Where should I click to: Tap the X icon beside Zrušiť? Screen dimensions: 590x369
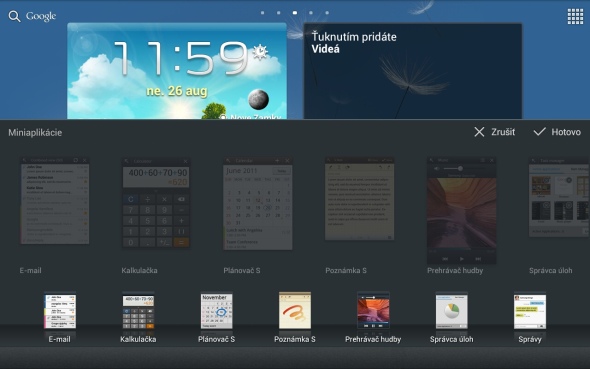coord(479,132)
